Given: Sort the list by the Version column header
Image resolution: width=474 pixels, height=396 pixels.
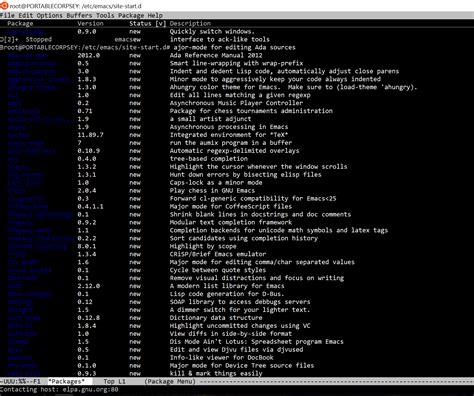Looking at the screenshot, I should [90, 24].
